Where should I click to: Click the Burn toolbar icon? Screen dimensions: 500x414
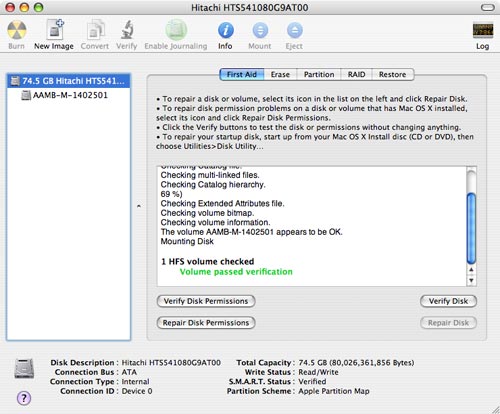point(16,30)
